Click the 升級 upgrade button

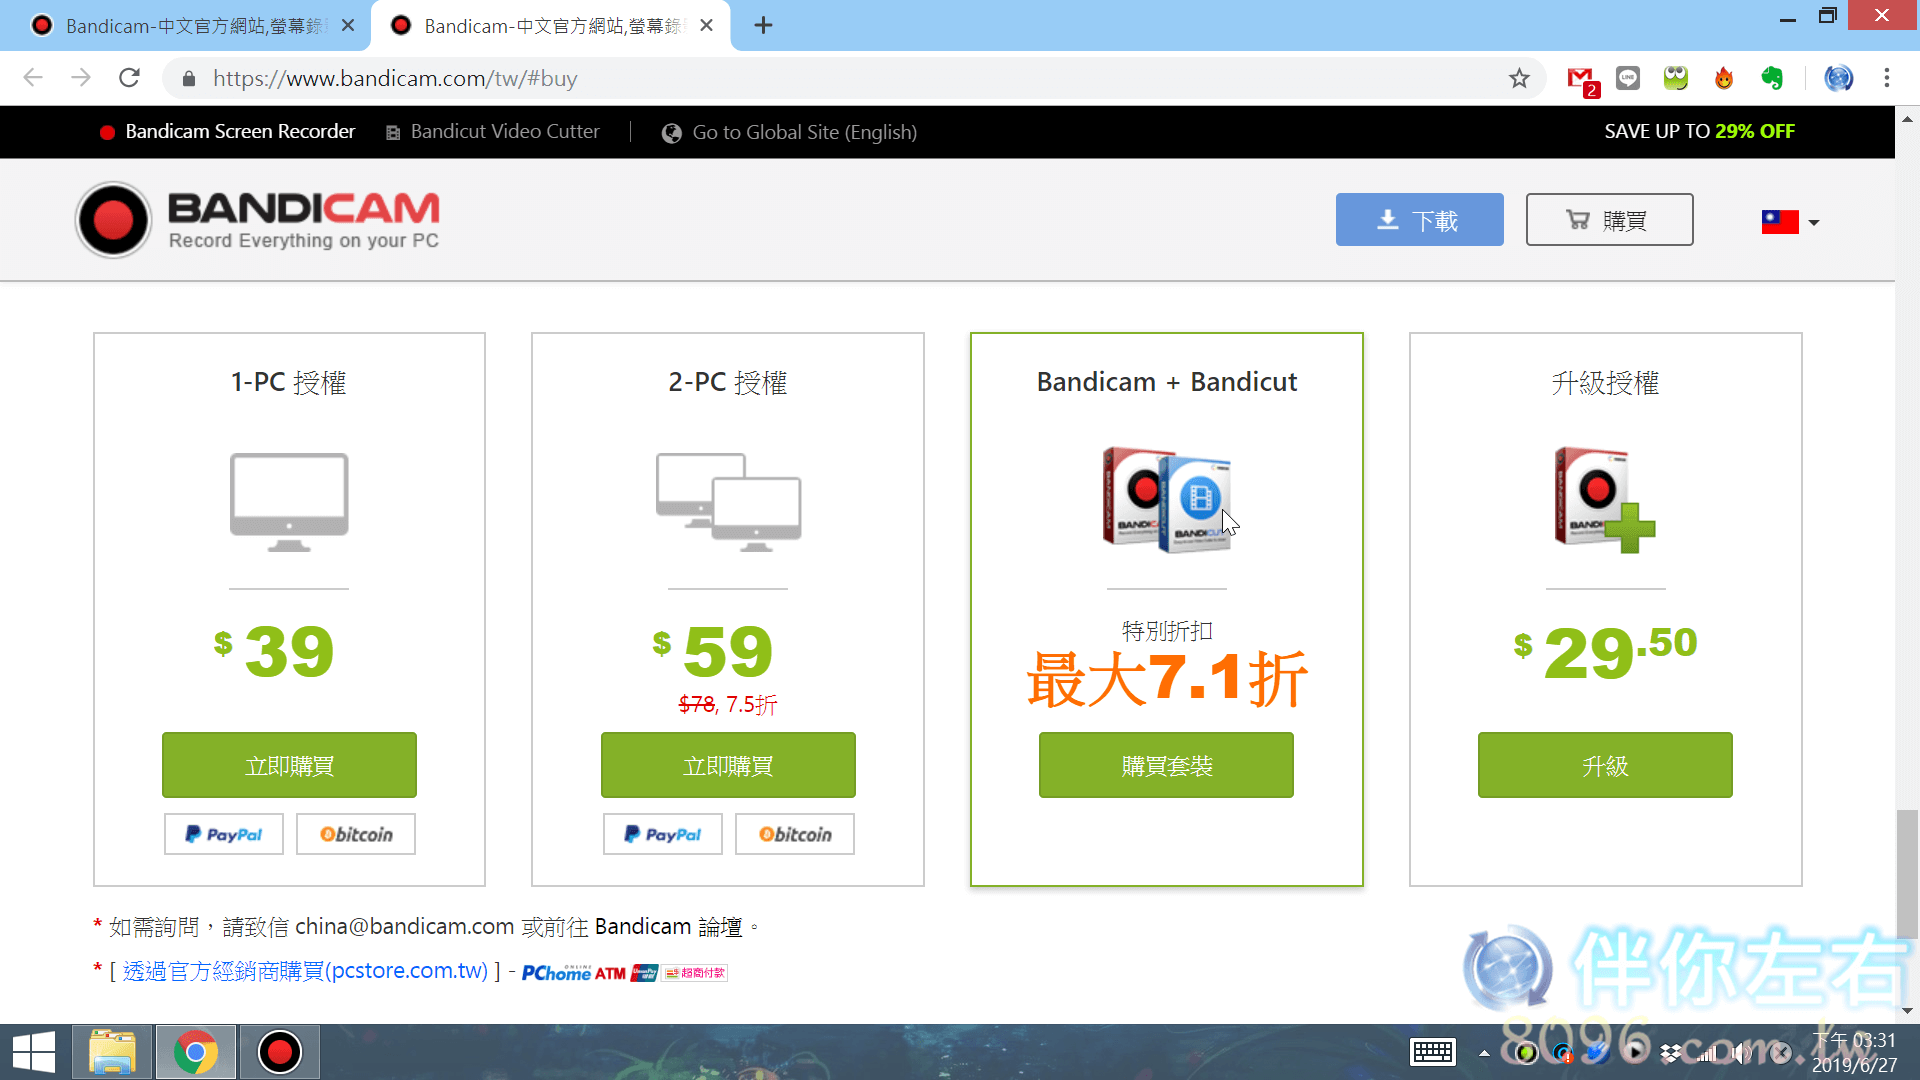tap(1605, 765)
